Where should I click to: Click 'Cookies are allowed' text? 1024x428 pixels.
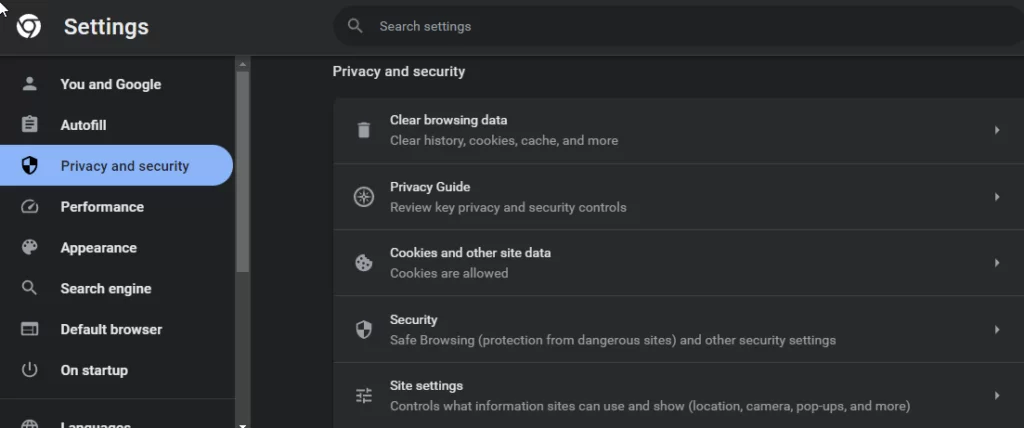pyautogui.click(x=449, y=273)
